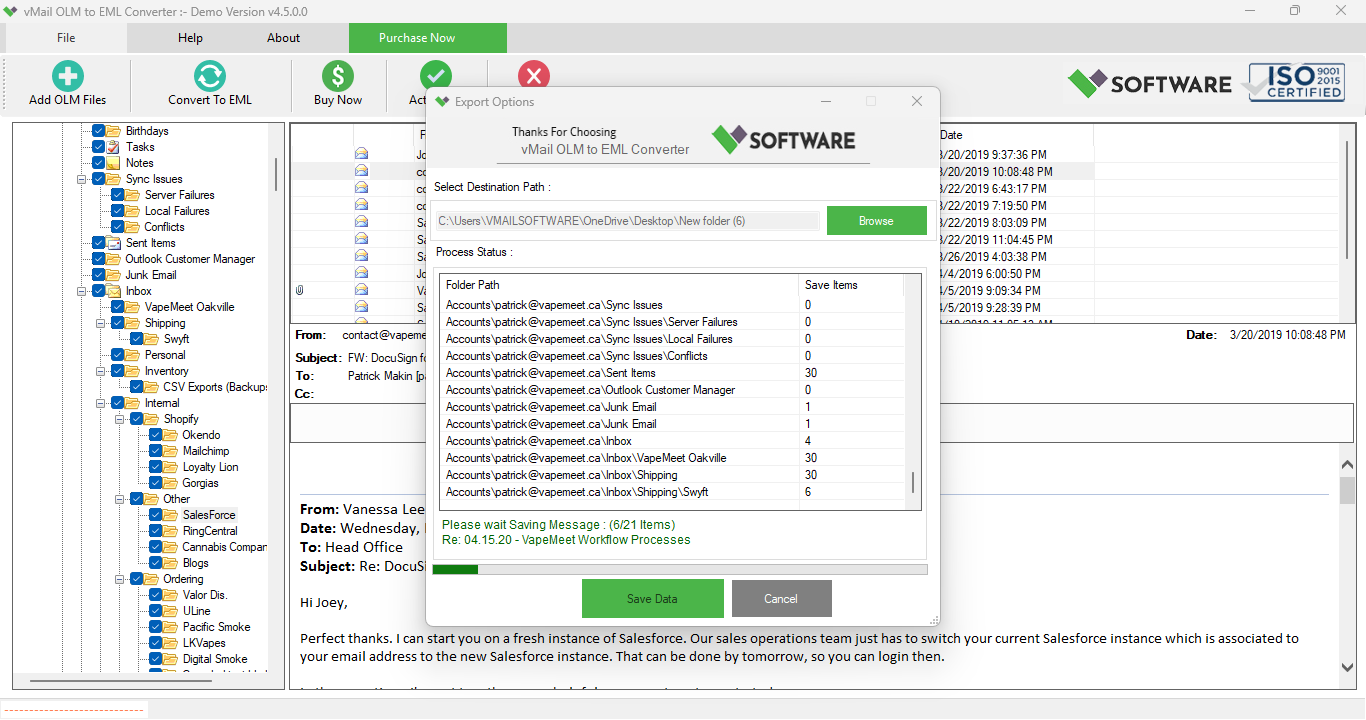Click the Add OLM Files icon
The height and width of the screenshot is (720, 1366).
tap(66, 76)
